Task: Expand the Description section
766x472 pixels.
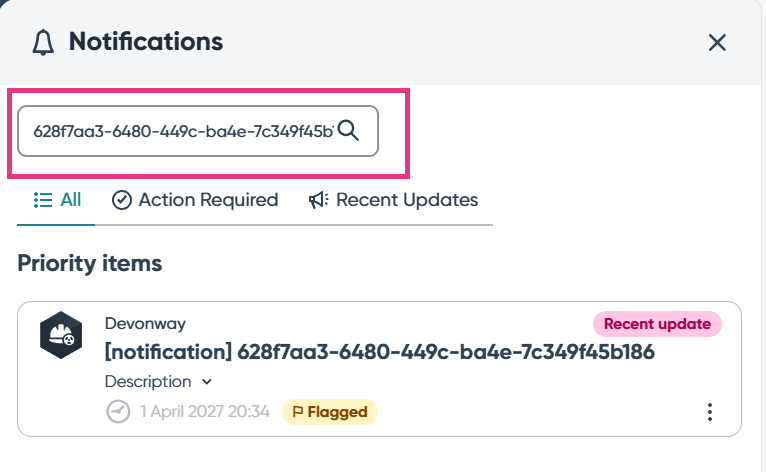Action: tap(148, 381)
